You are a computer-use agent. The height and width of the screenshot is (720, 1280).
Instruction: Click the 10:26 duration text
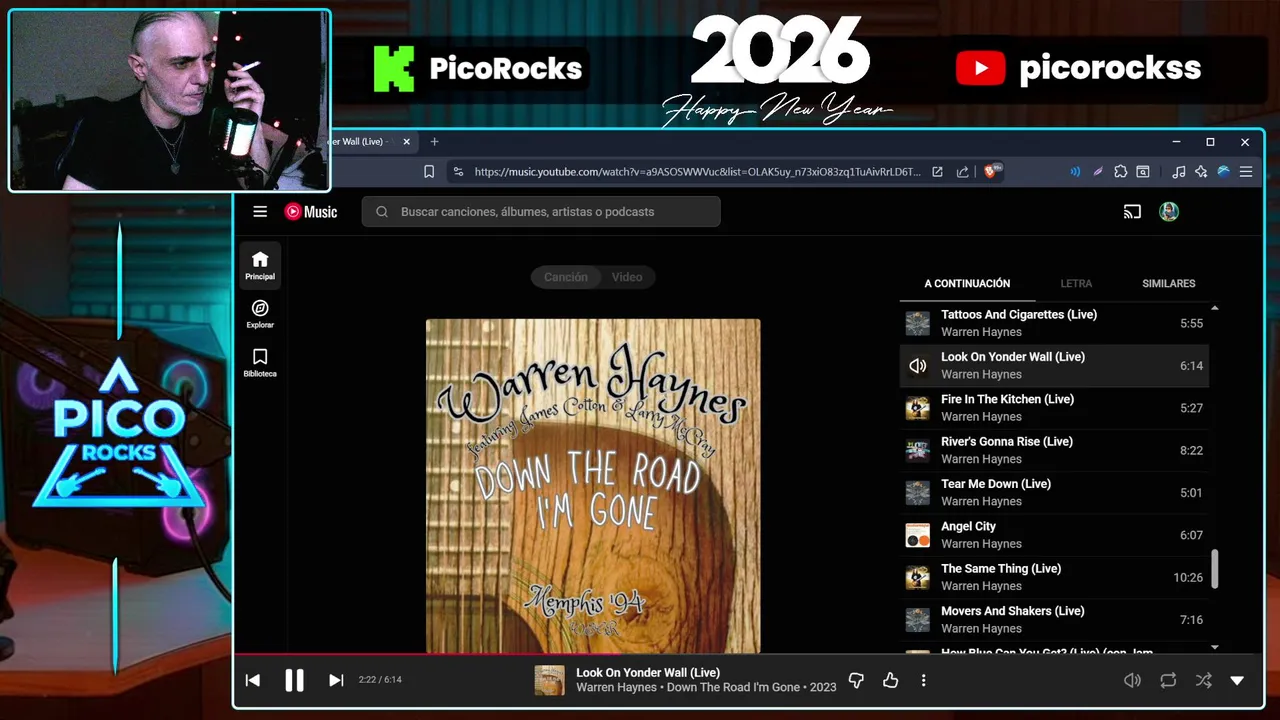click(x=1188, y=578)
